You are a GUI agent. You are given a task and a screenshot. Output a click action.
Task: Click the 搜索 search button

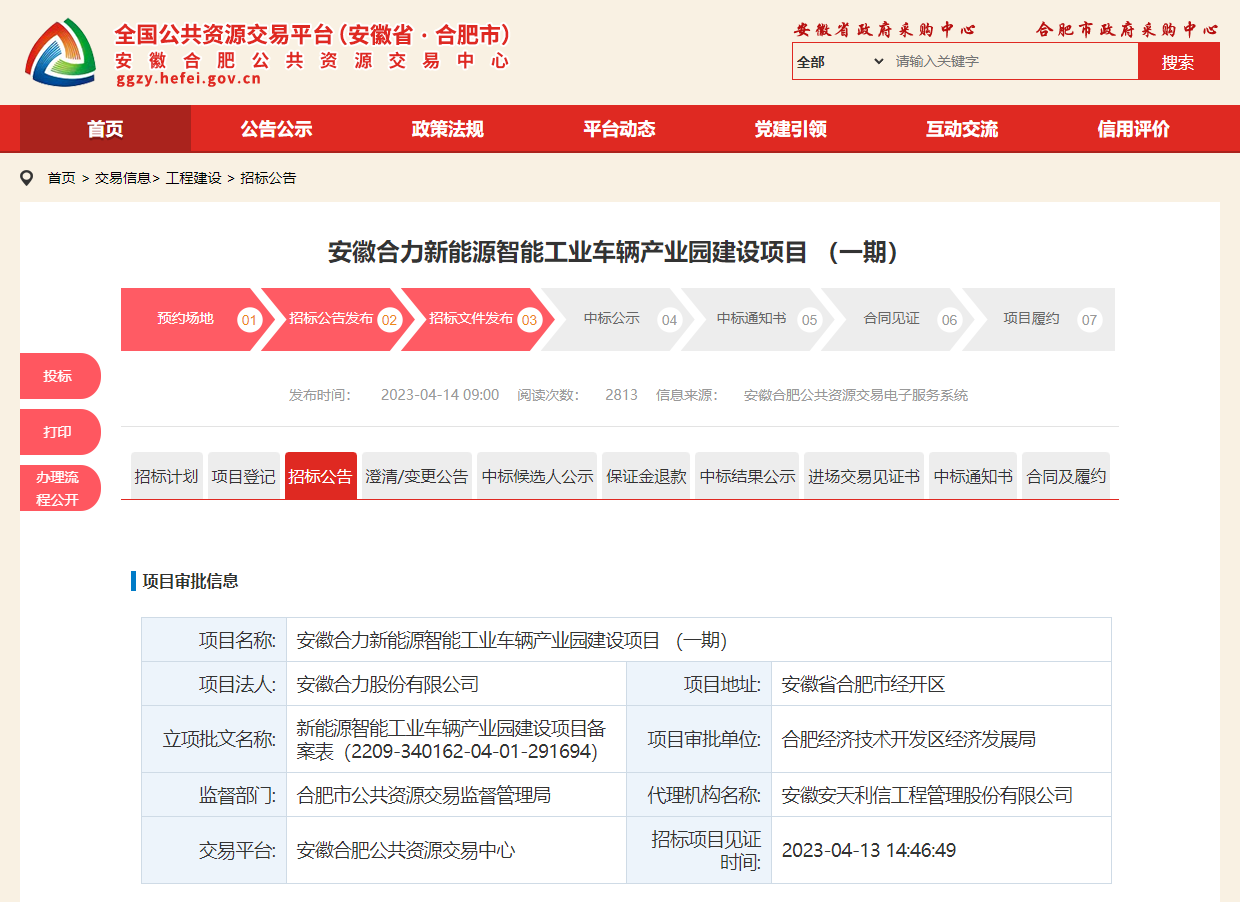click(x=1178, y=61)
